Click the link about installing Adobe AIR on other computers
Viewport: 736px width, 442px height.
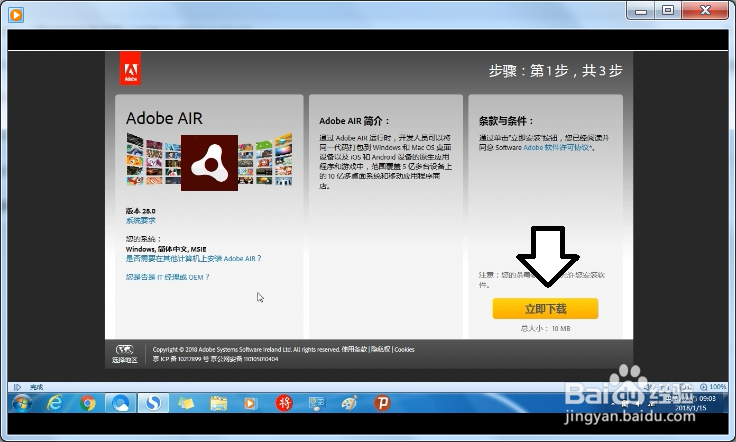point(193,259)
